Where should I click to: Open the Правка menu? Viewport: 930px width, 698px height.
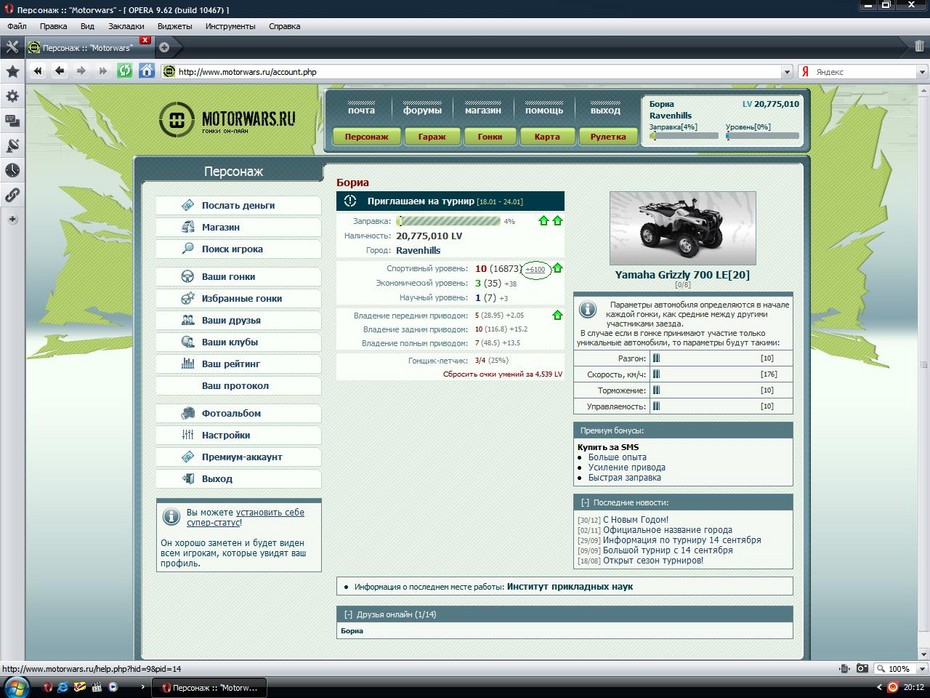(53, 26)
